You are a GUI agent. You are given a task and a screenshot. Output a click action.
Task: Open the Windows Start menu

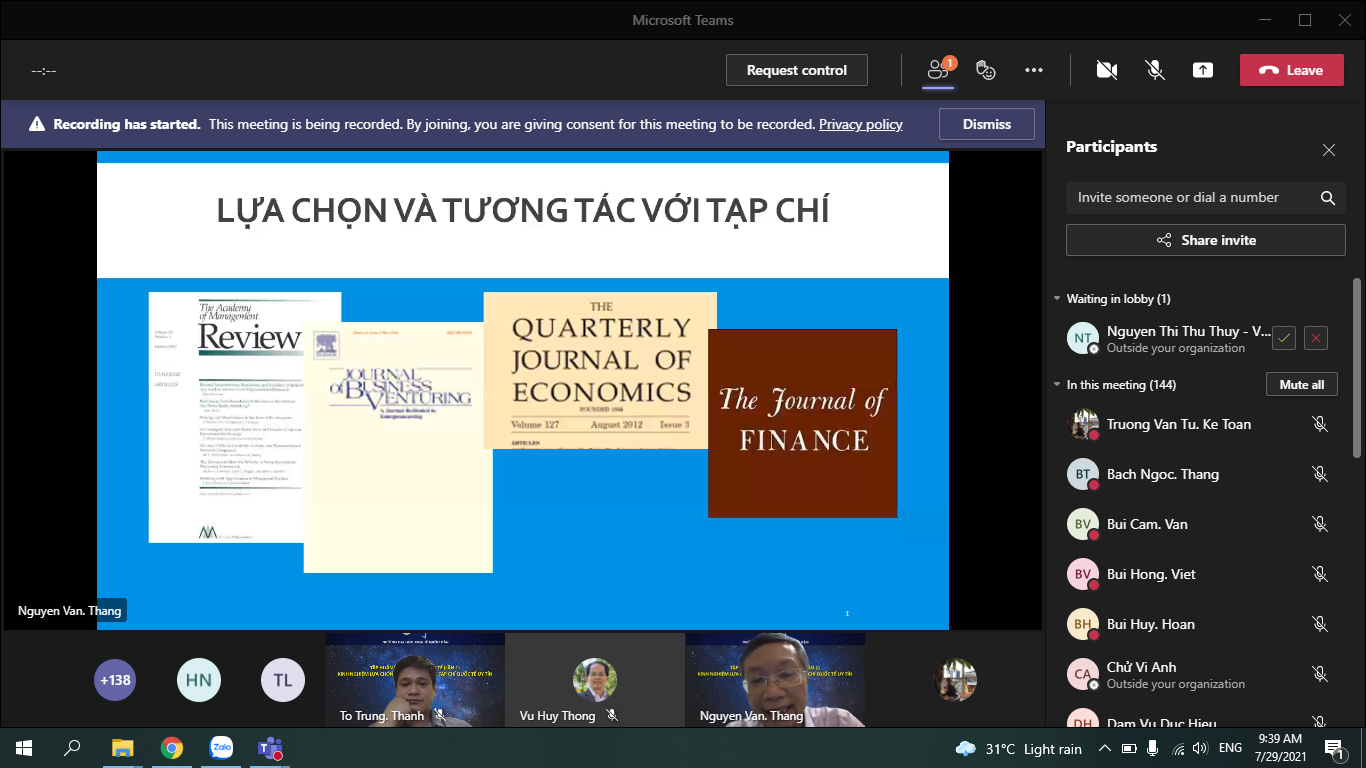[x=24, y=748]
